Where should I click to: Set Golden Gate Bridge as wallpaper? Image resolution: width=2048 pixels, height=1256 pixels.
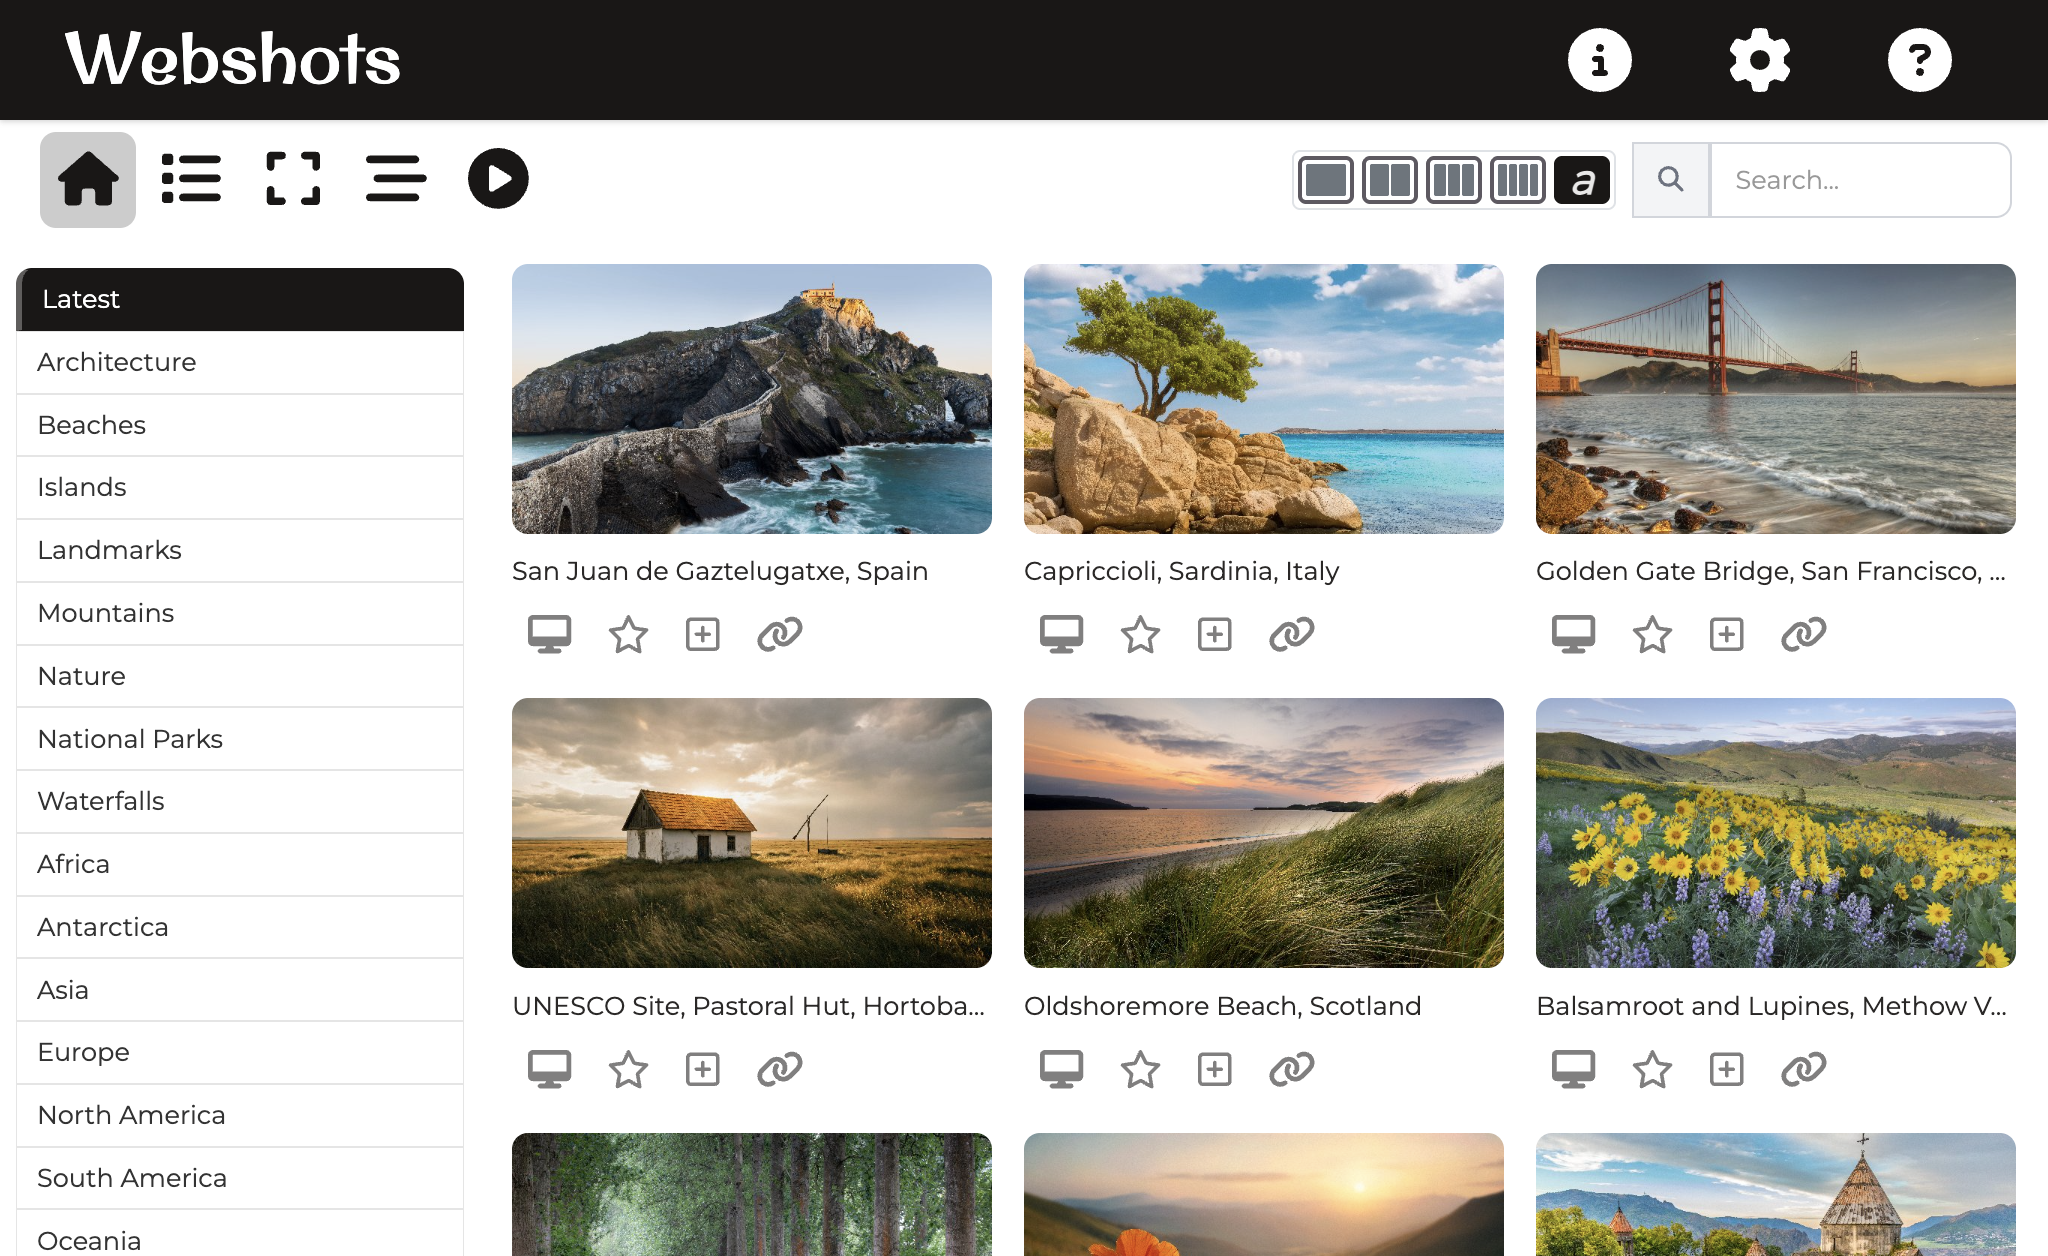(x=1573, y=634)
